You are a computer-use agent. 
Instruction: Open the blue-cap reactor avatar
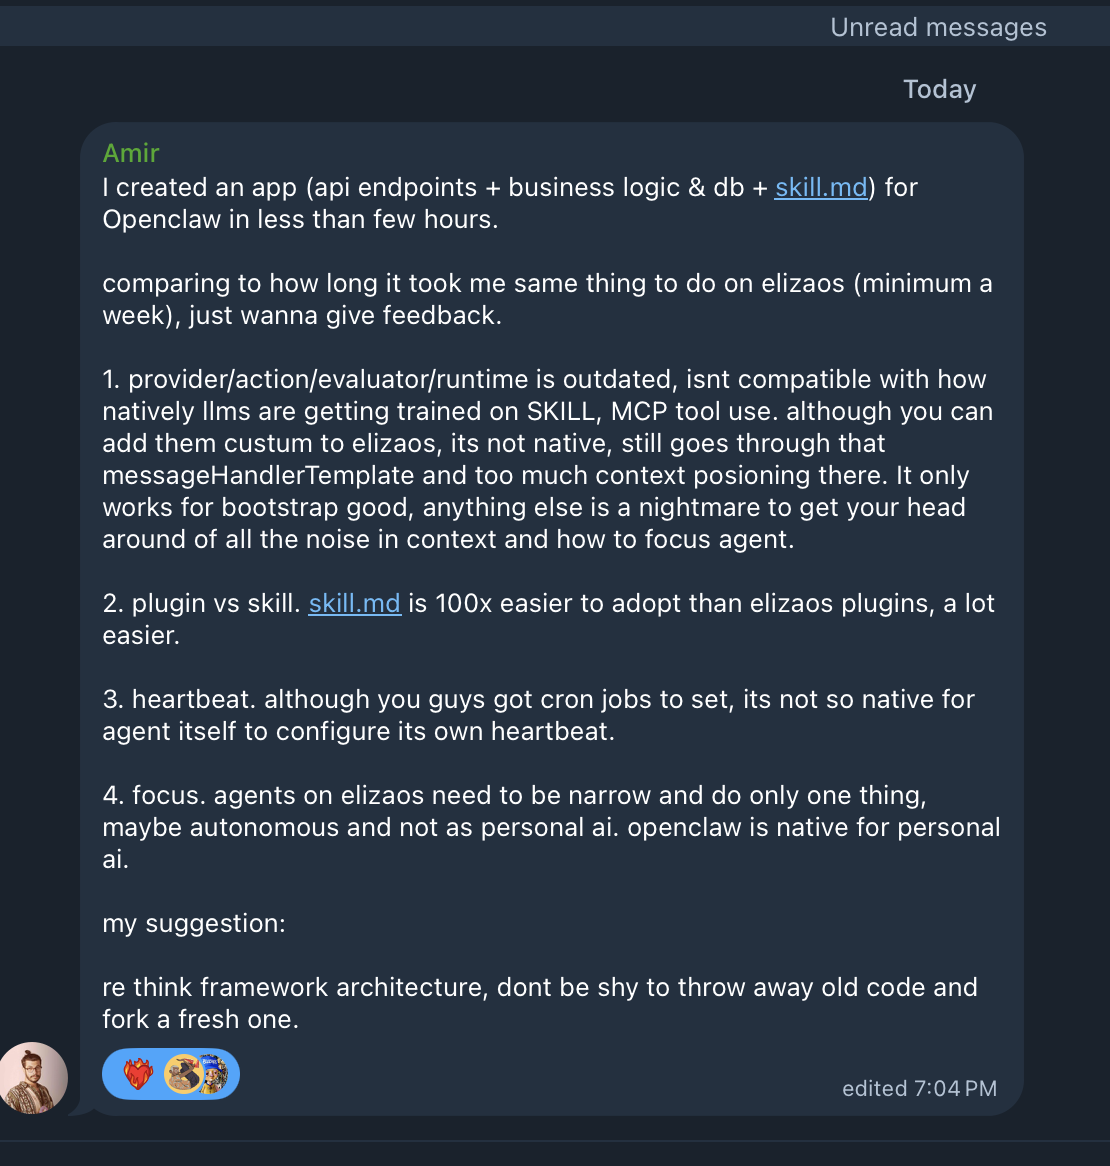click(x=214, y=1074)
